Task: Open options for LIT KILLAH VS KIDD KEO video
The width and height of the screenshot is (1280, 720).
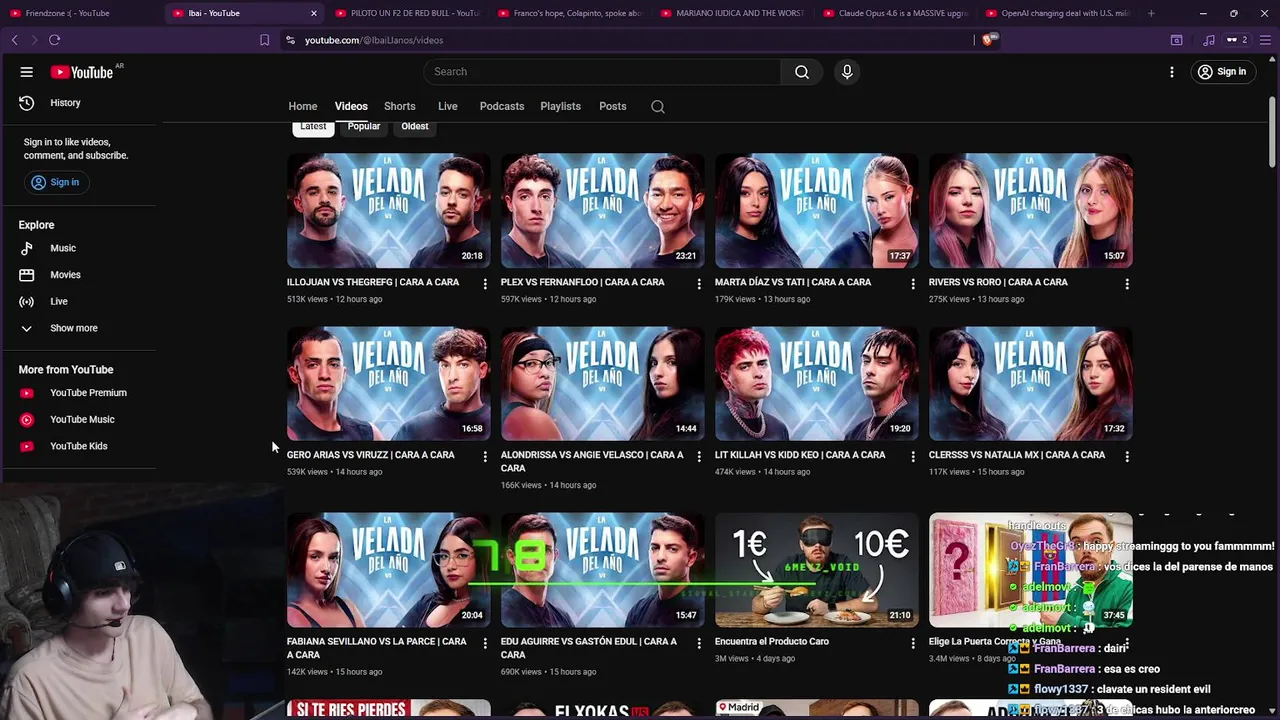Action: tap(913, 457)
